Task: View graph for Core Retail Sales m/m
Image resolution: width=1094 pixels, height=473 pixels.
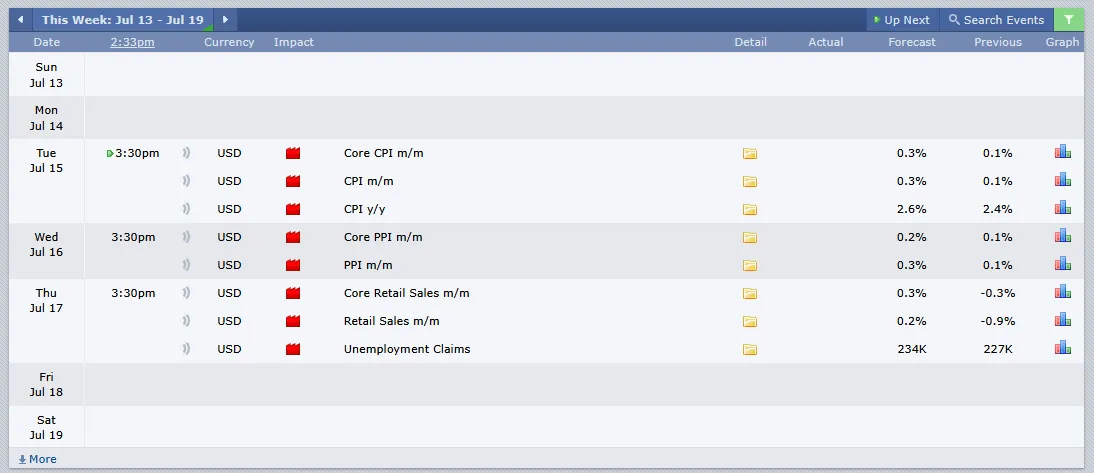Action: click(1063, 292)
